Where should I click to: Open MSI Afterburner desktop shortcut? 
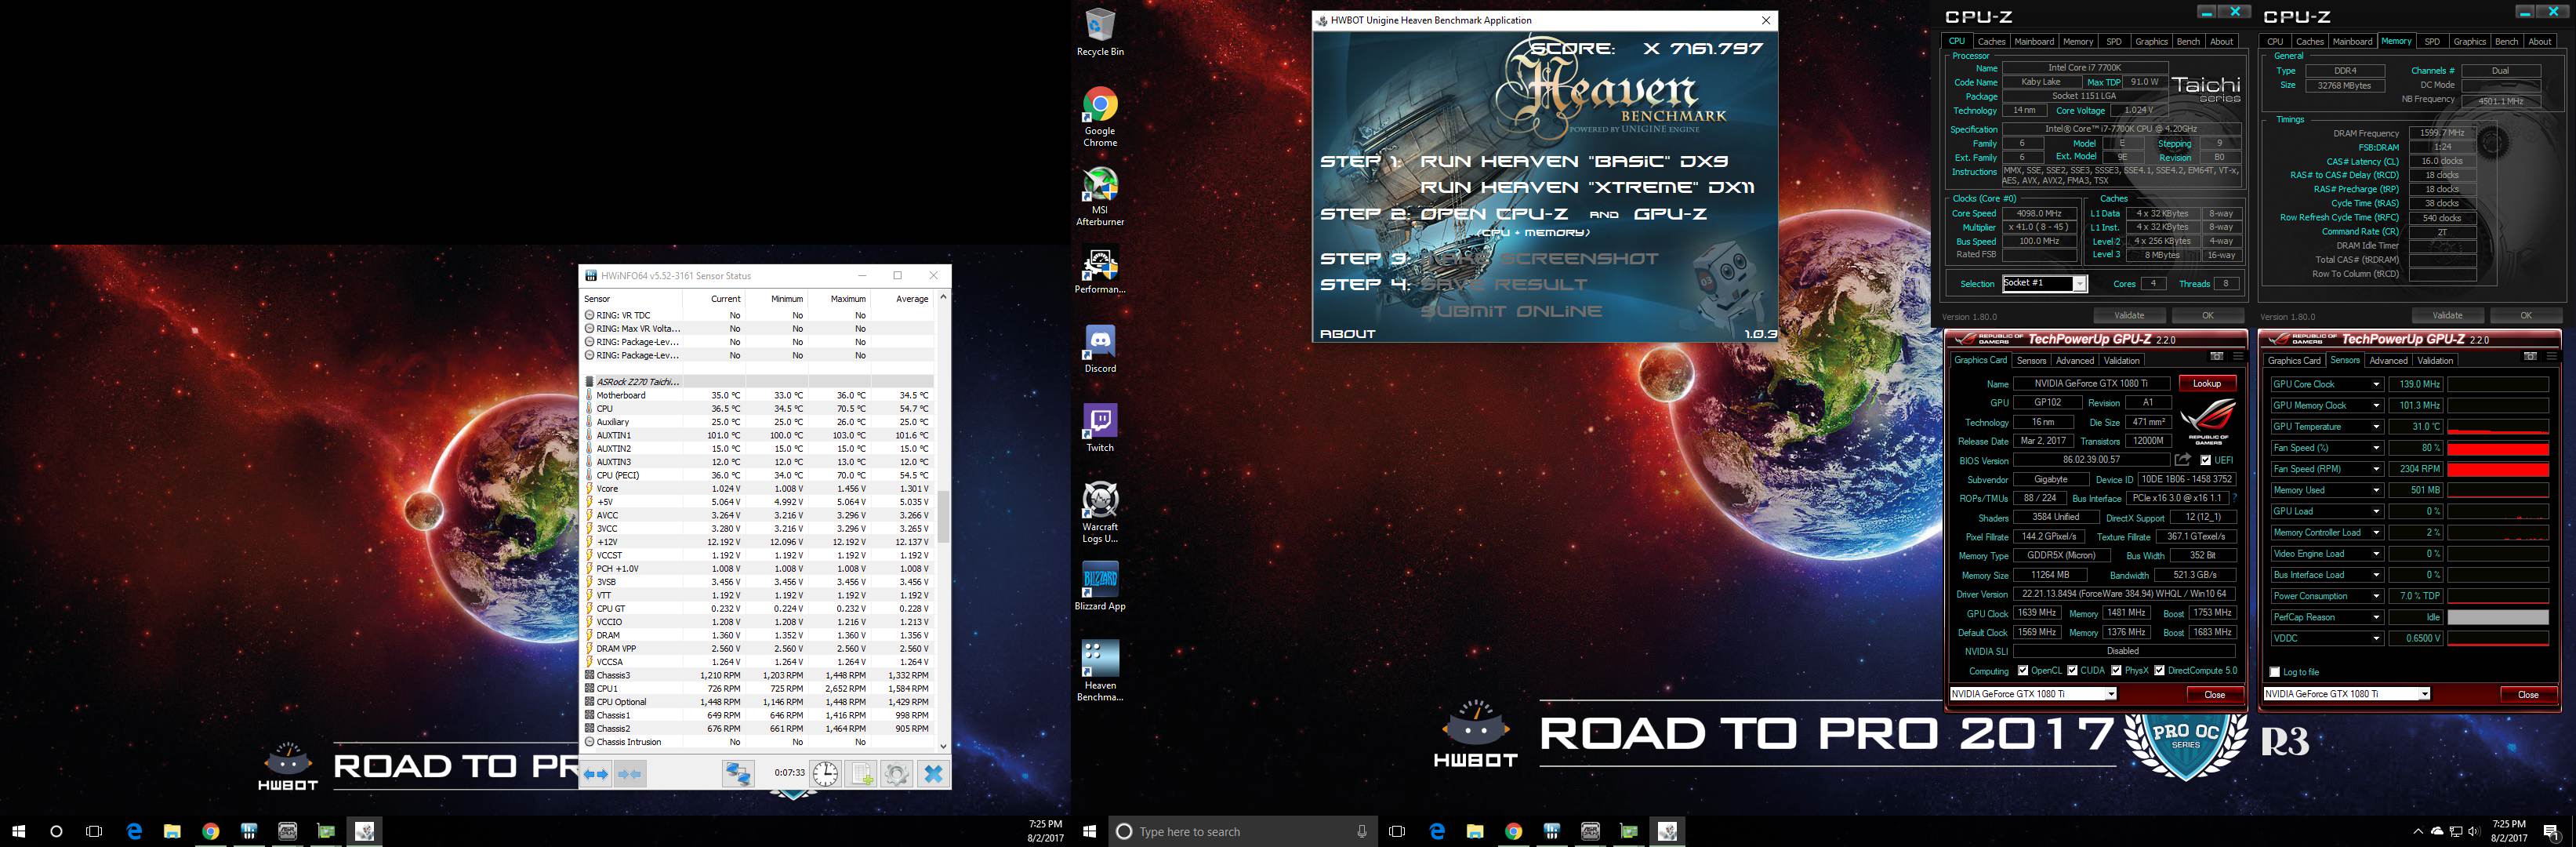(1100, 196)
